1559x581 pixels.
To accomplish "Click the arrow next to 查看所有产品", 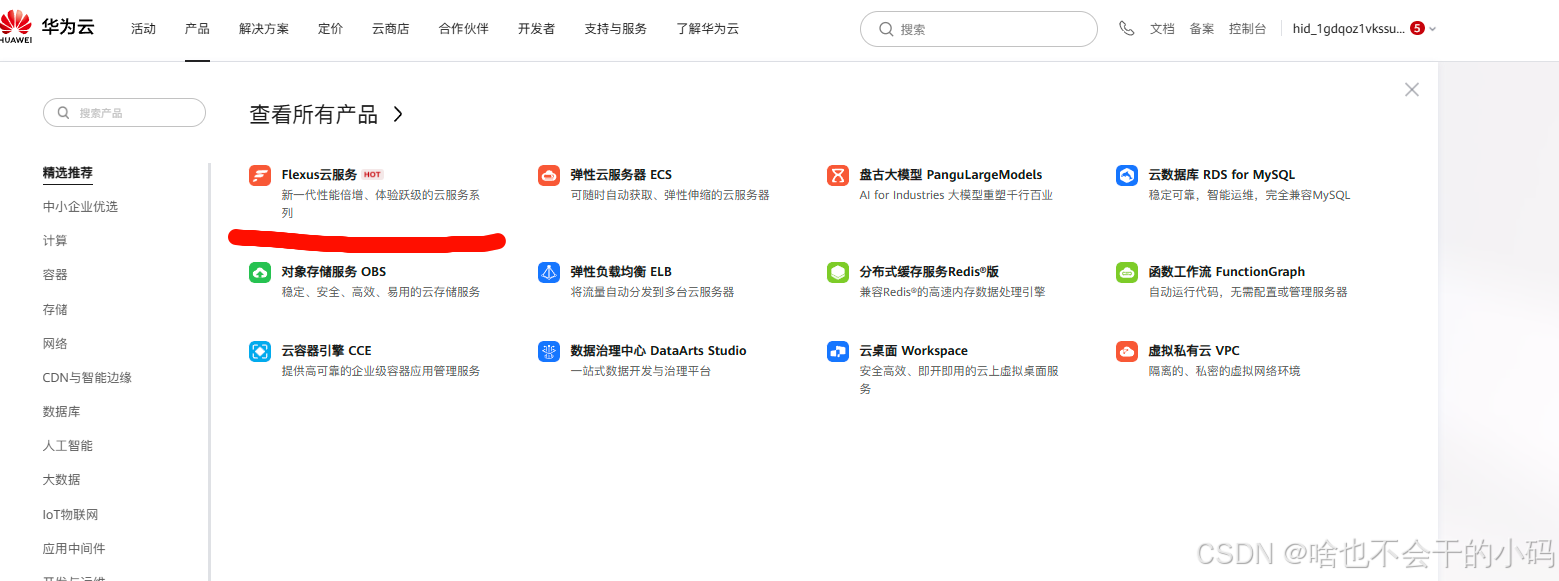I will coord(398,114).
